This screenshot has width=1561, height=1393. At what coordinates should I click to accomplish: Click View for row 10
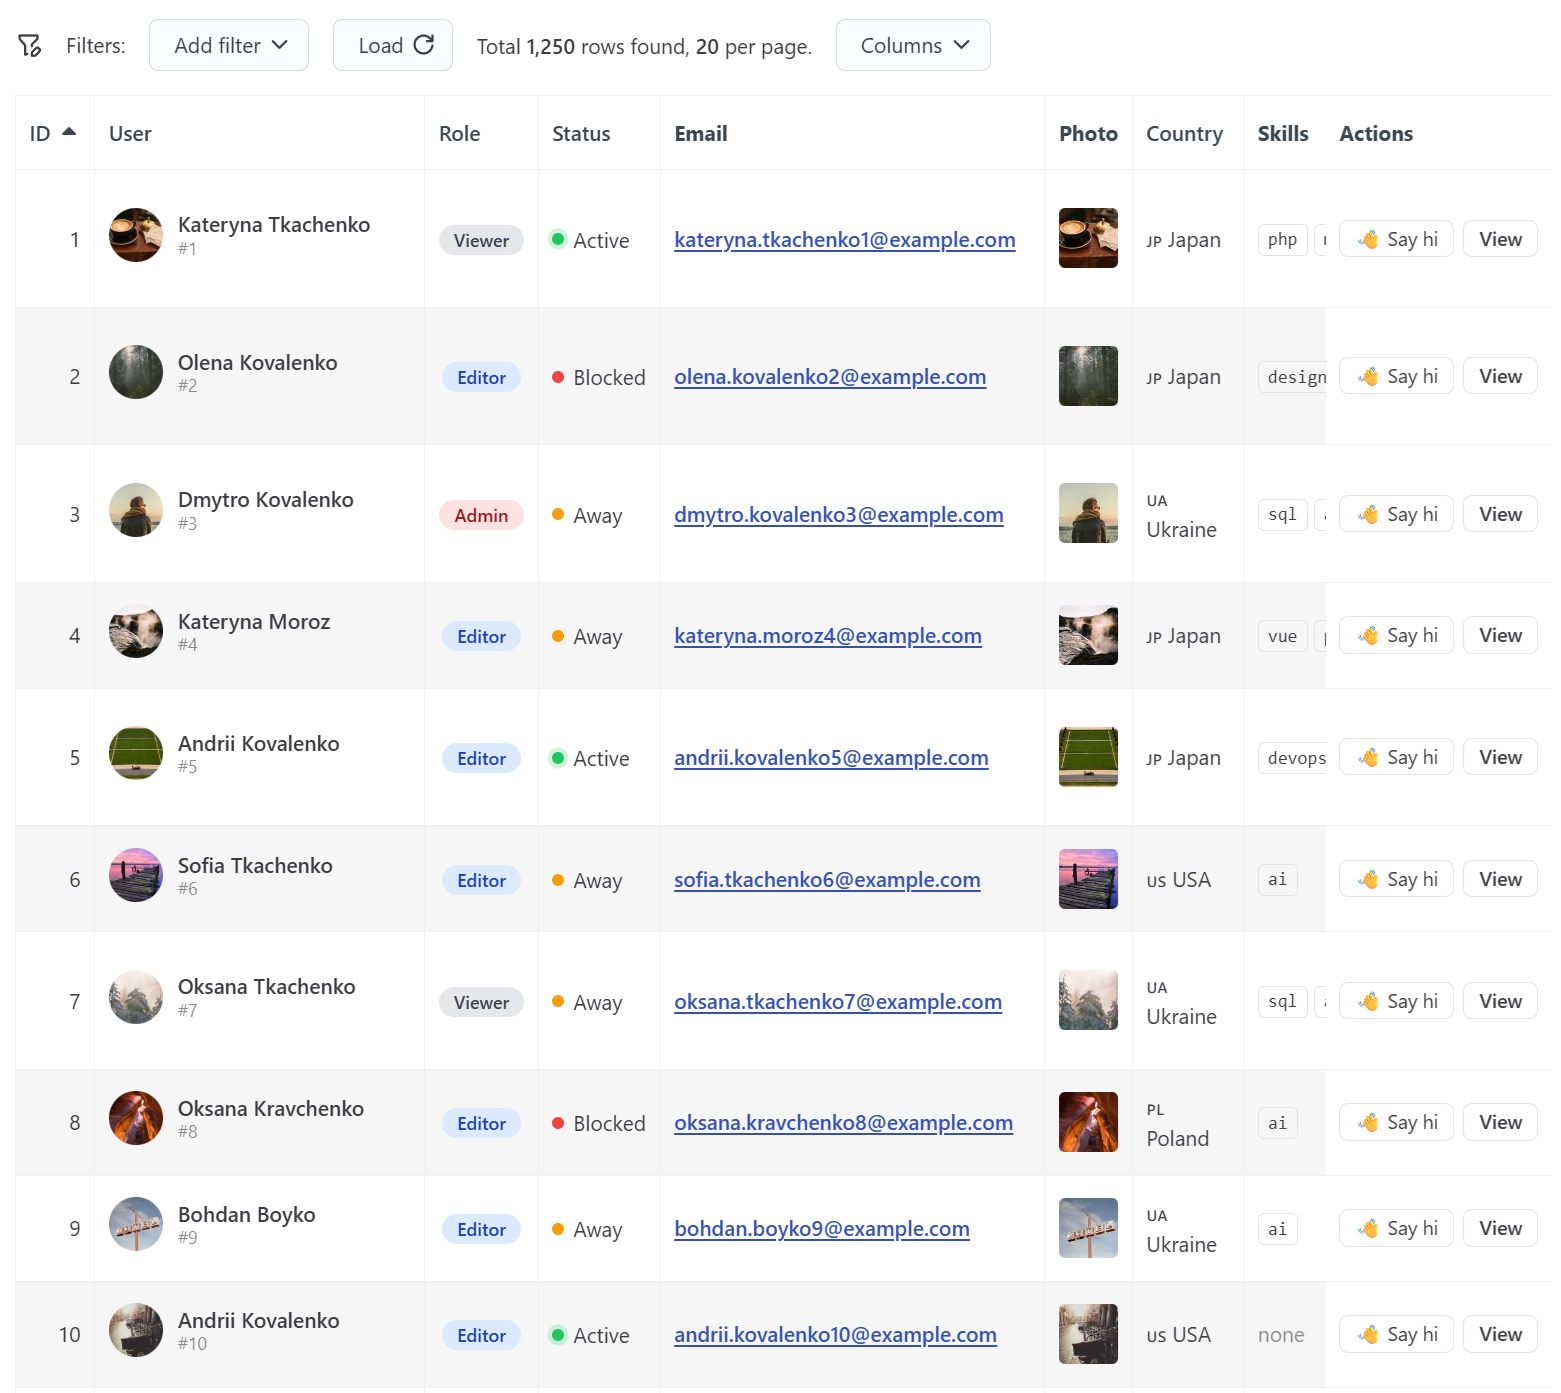click(1500, 1334)
